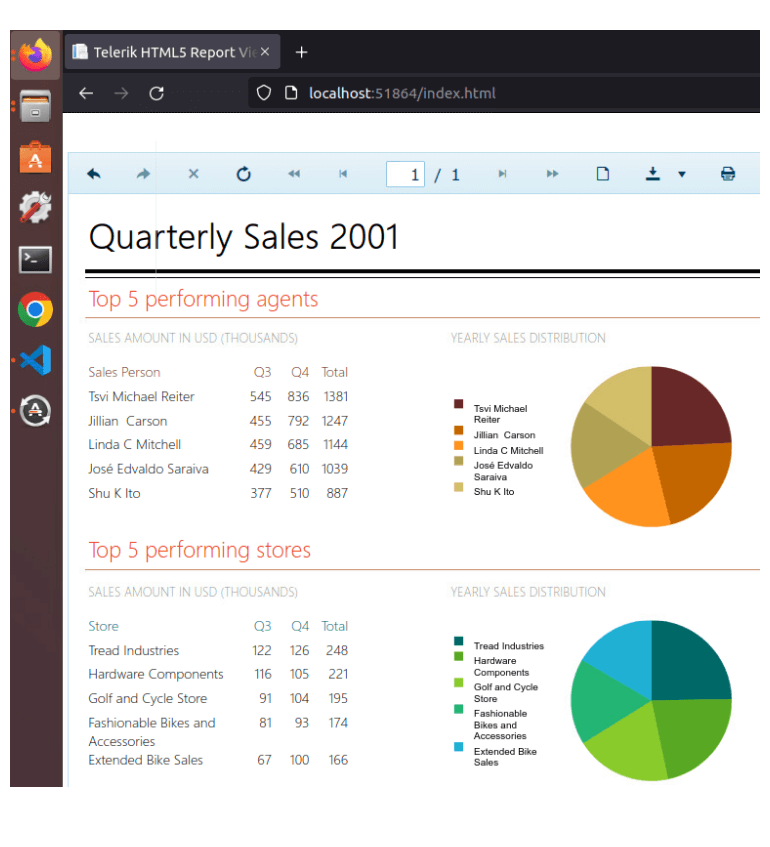Image resolution: width=770 pixels, height=847 pixels.
Task: Open a new browser tab
Action: point(302,52)
